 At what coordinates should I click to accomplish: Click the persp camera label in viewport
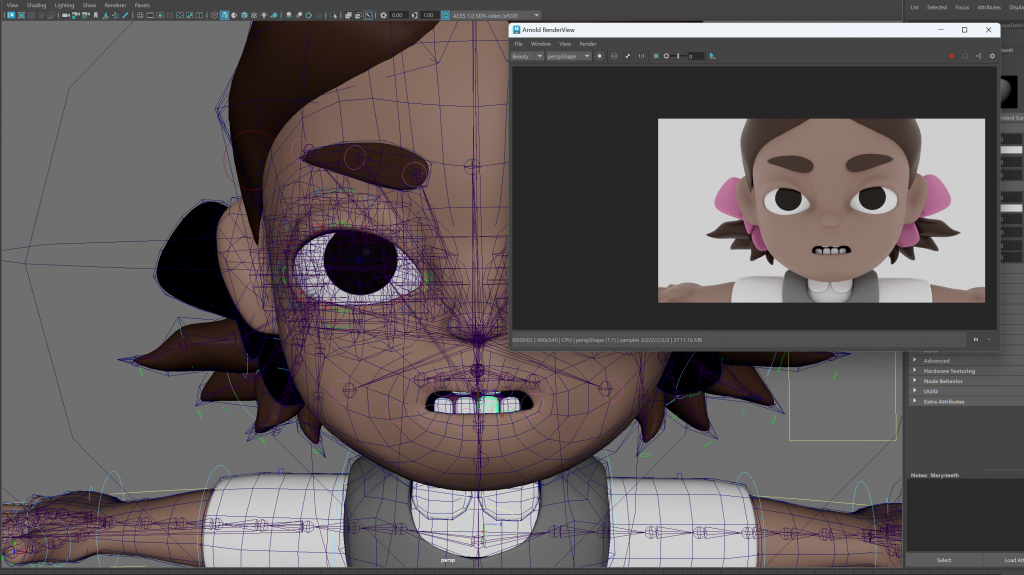pos(447,560)
